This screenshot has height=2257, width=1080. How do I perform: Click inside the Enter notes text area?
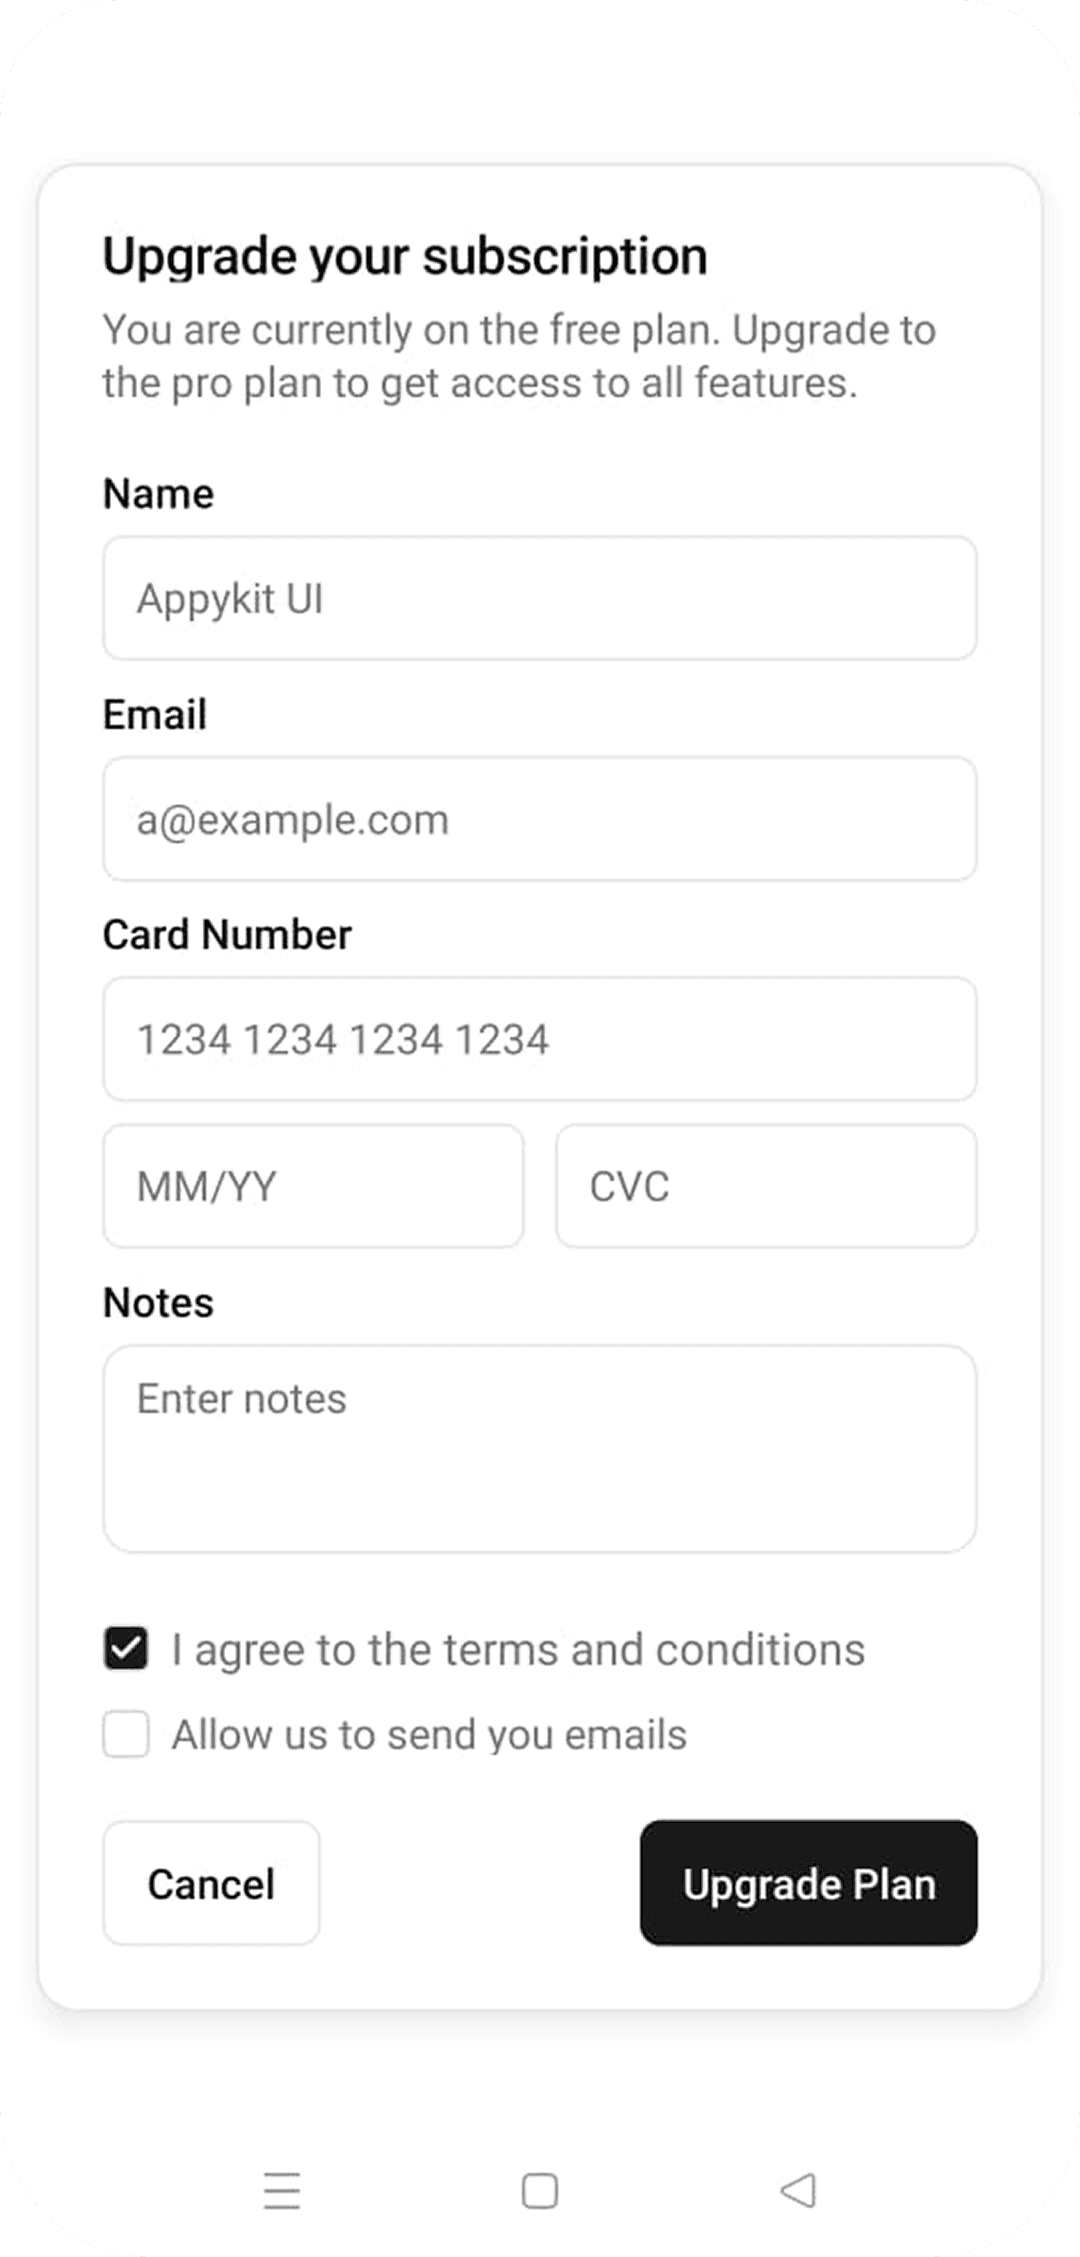click(540, 1448)
